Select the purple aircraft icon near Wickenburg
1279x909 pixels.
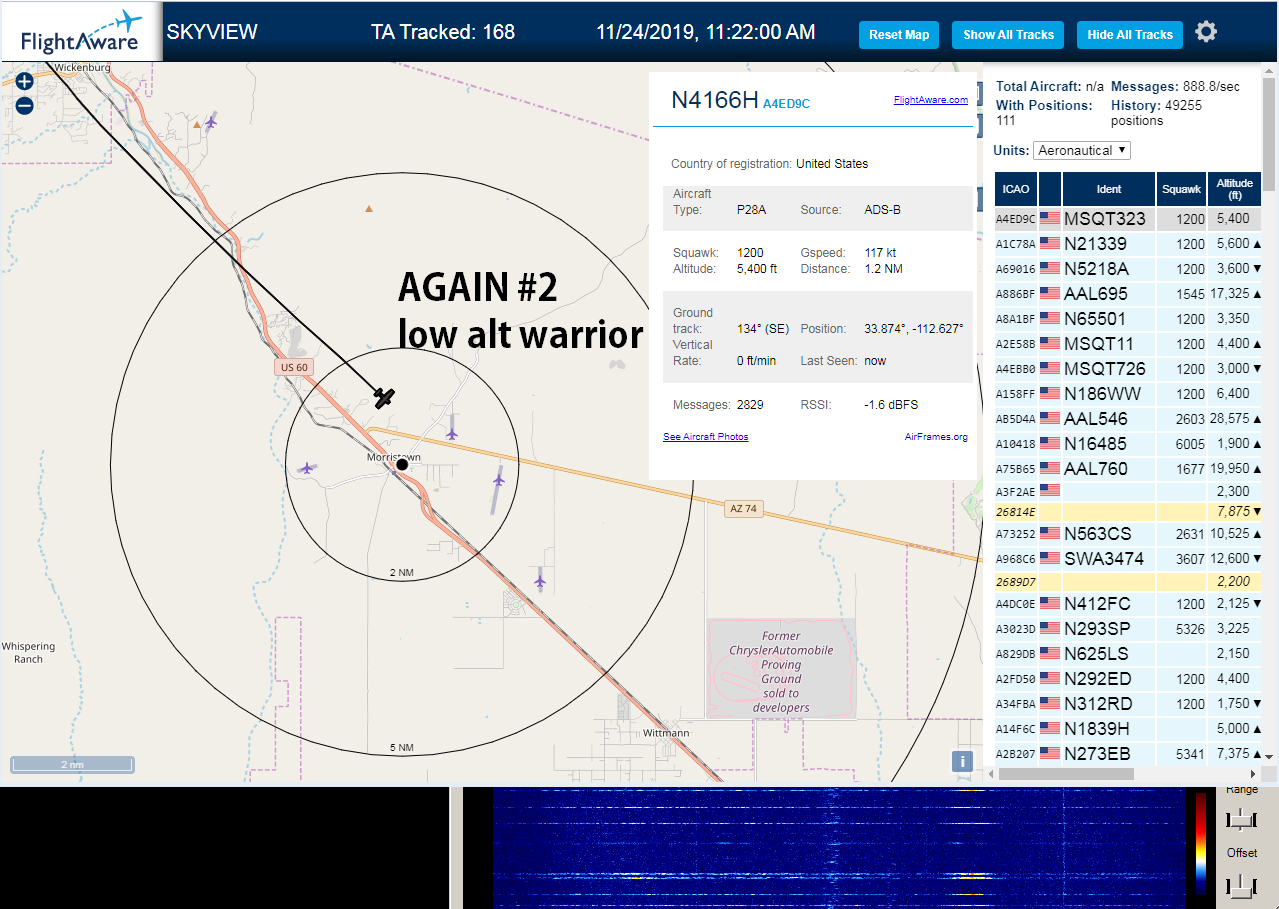pyautogui.click(x=211, y=122)
